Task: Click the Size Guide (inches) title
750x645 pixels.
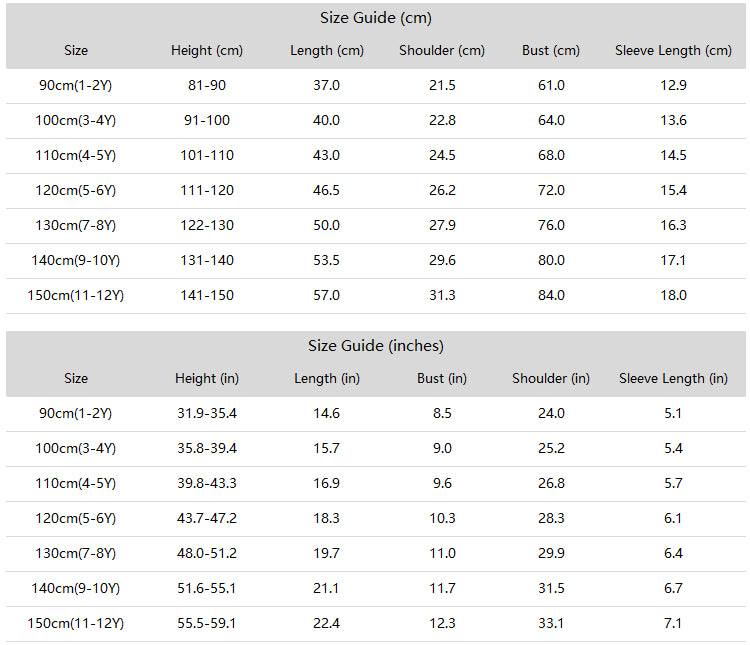Action: (375, 346)
